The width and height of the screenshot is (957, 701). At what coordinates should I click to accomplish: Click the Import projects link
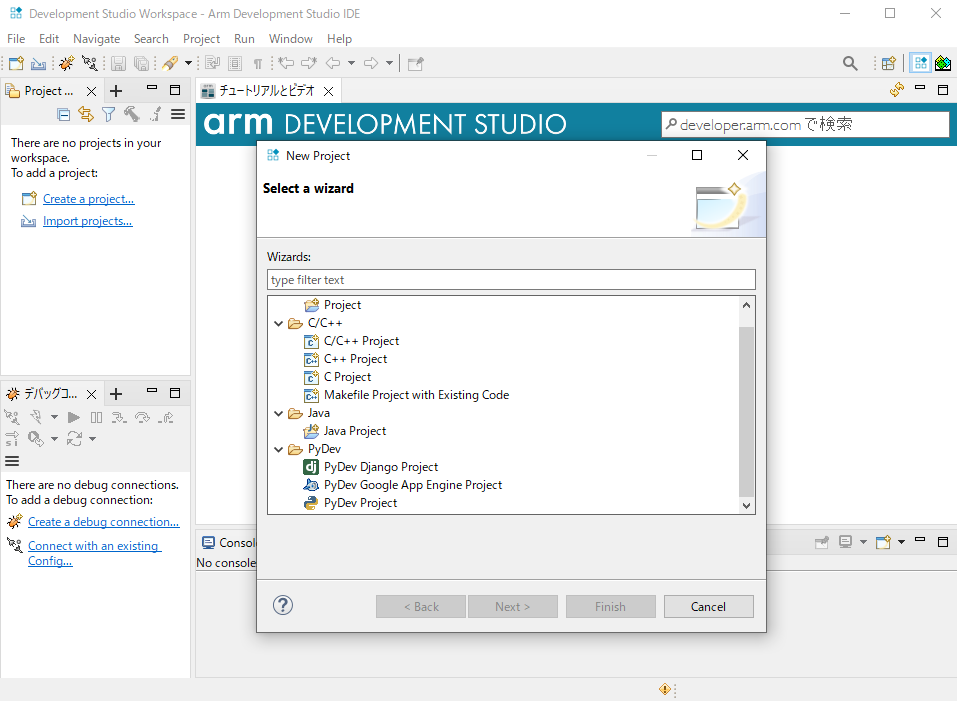click(87, 221)
